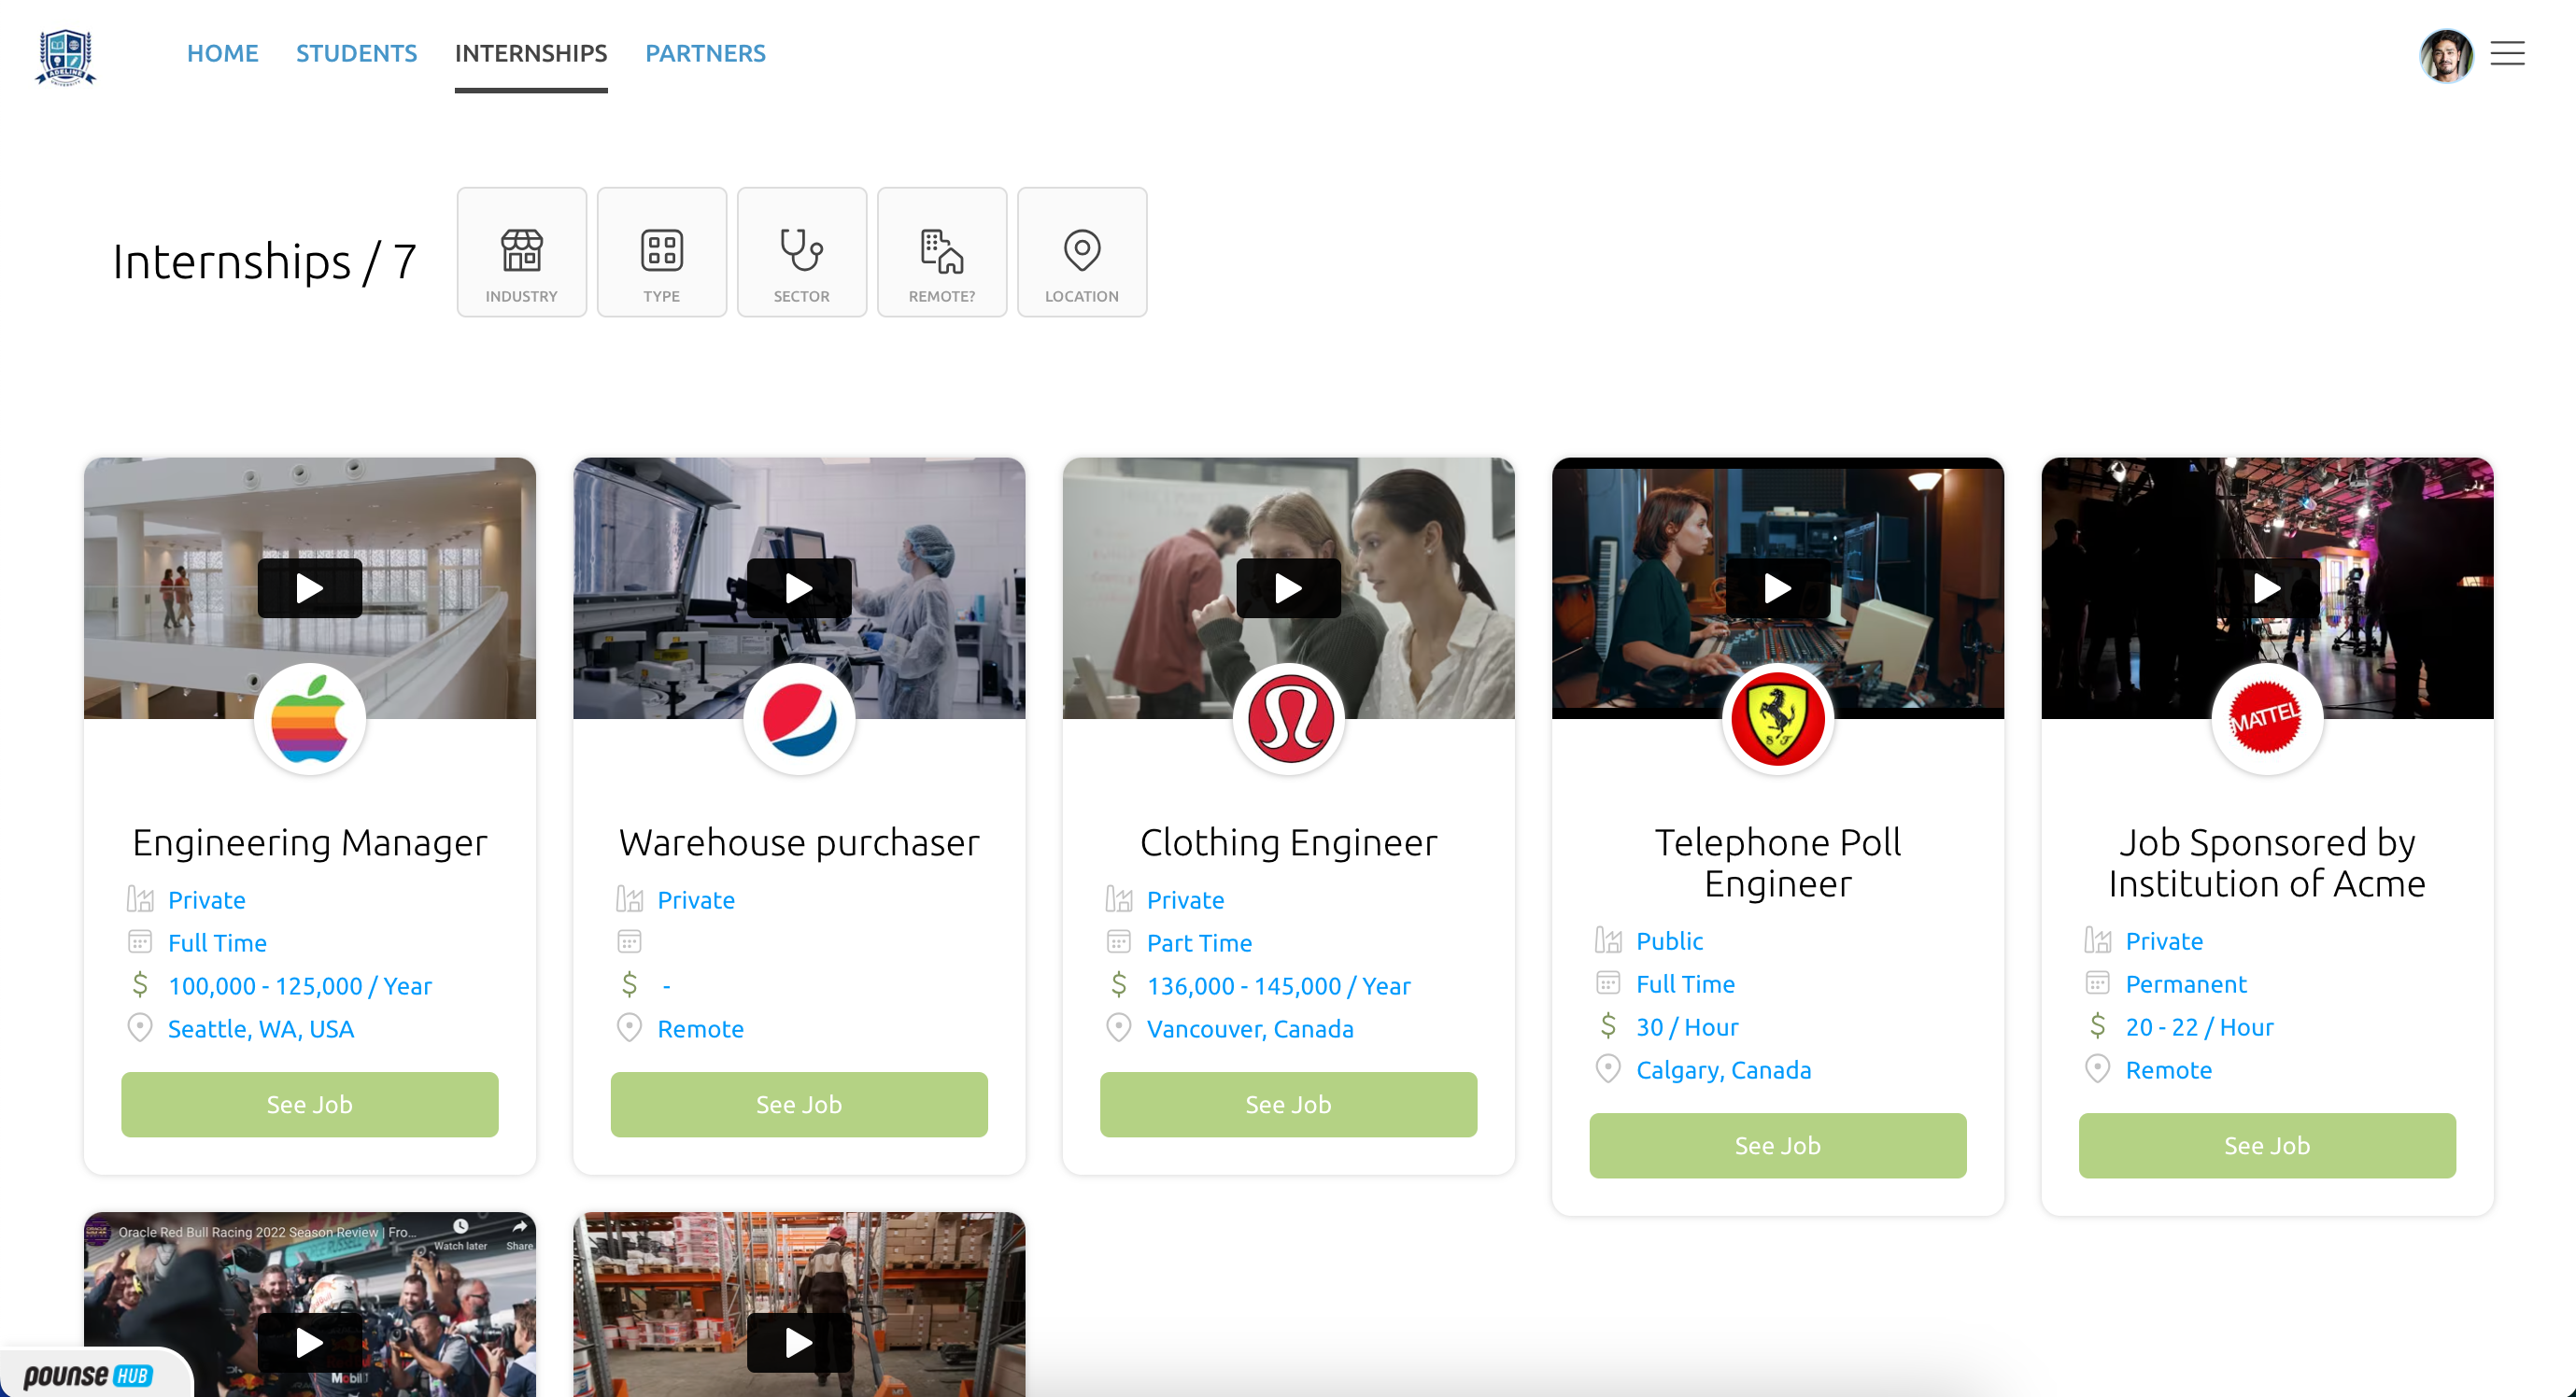Click the Mattel company logo
The width and height of the screenshot is (2576, 1397).
[x=2266, y=719]
